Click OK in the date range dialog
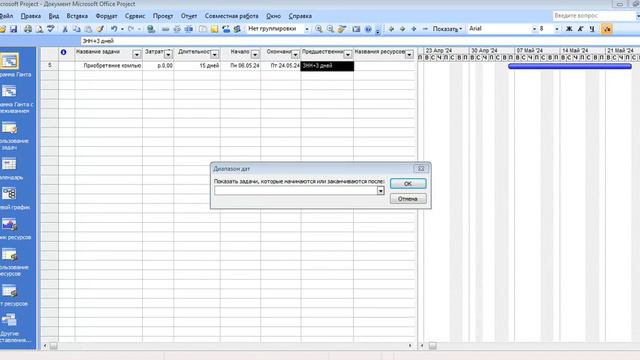This screenshot has width=640, height=360. click(x=408, y=184)
